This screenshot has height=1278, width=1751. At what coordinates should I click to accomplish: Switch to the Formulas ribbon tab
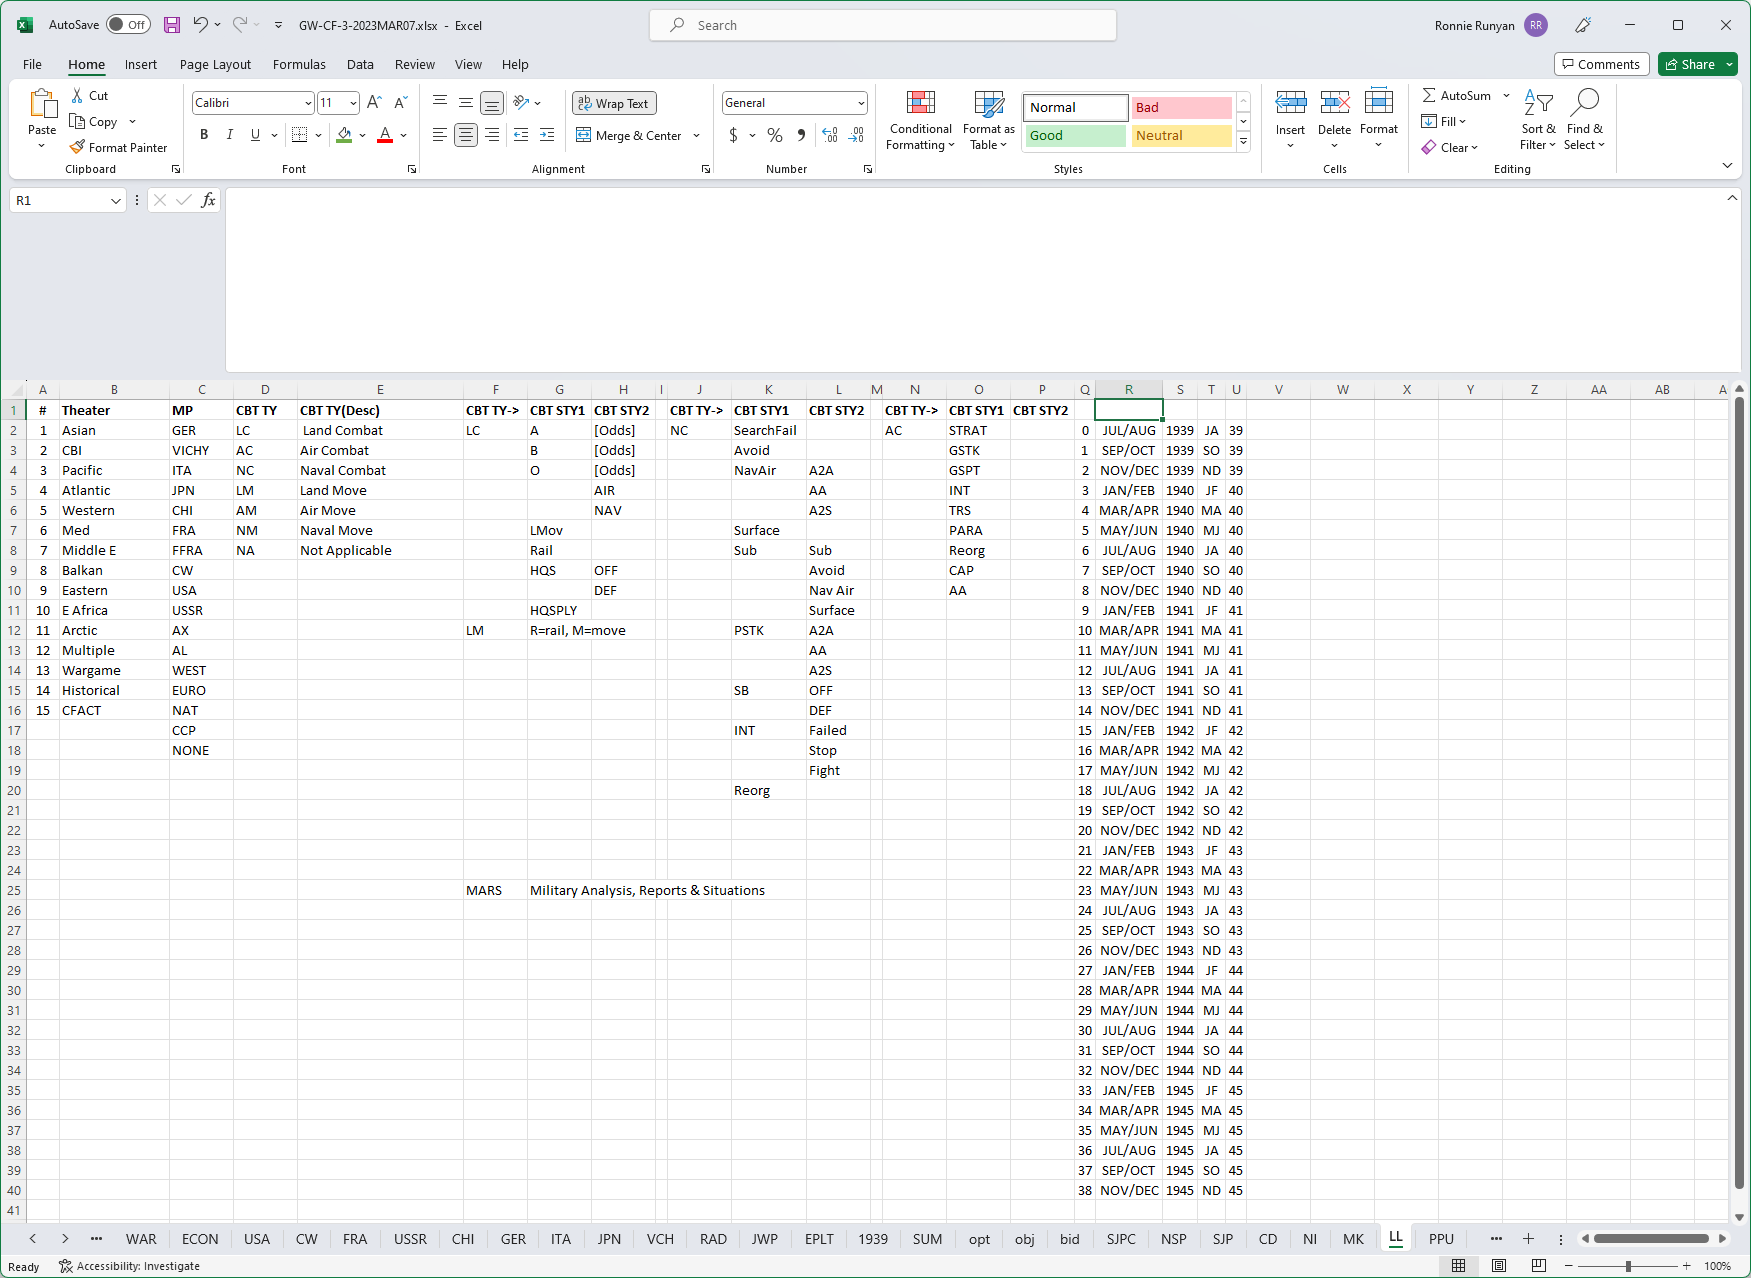(x=299, y=65)
